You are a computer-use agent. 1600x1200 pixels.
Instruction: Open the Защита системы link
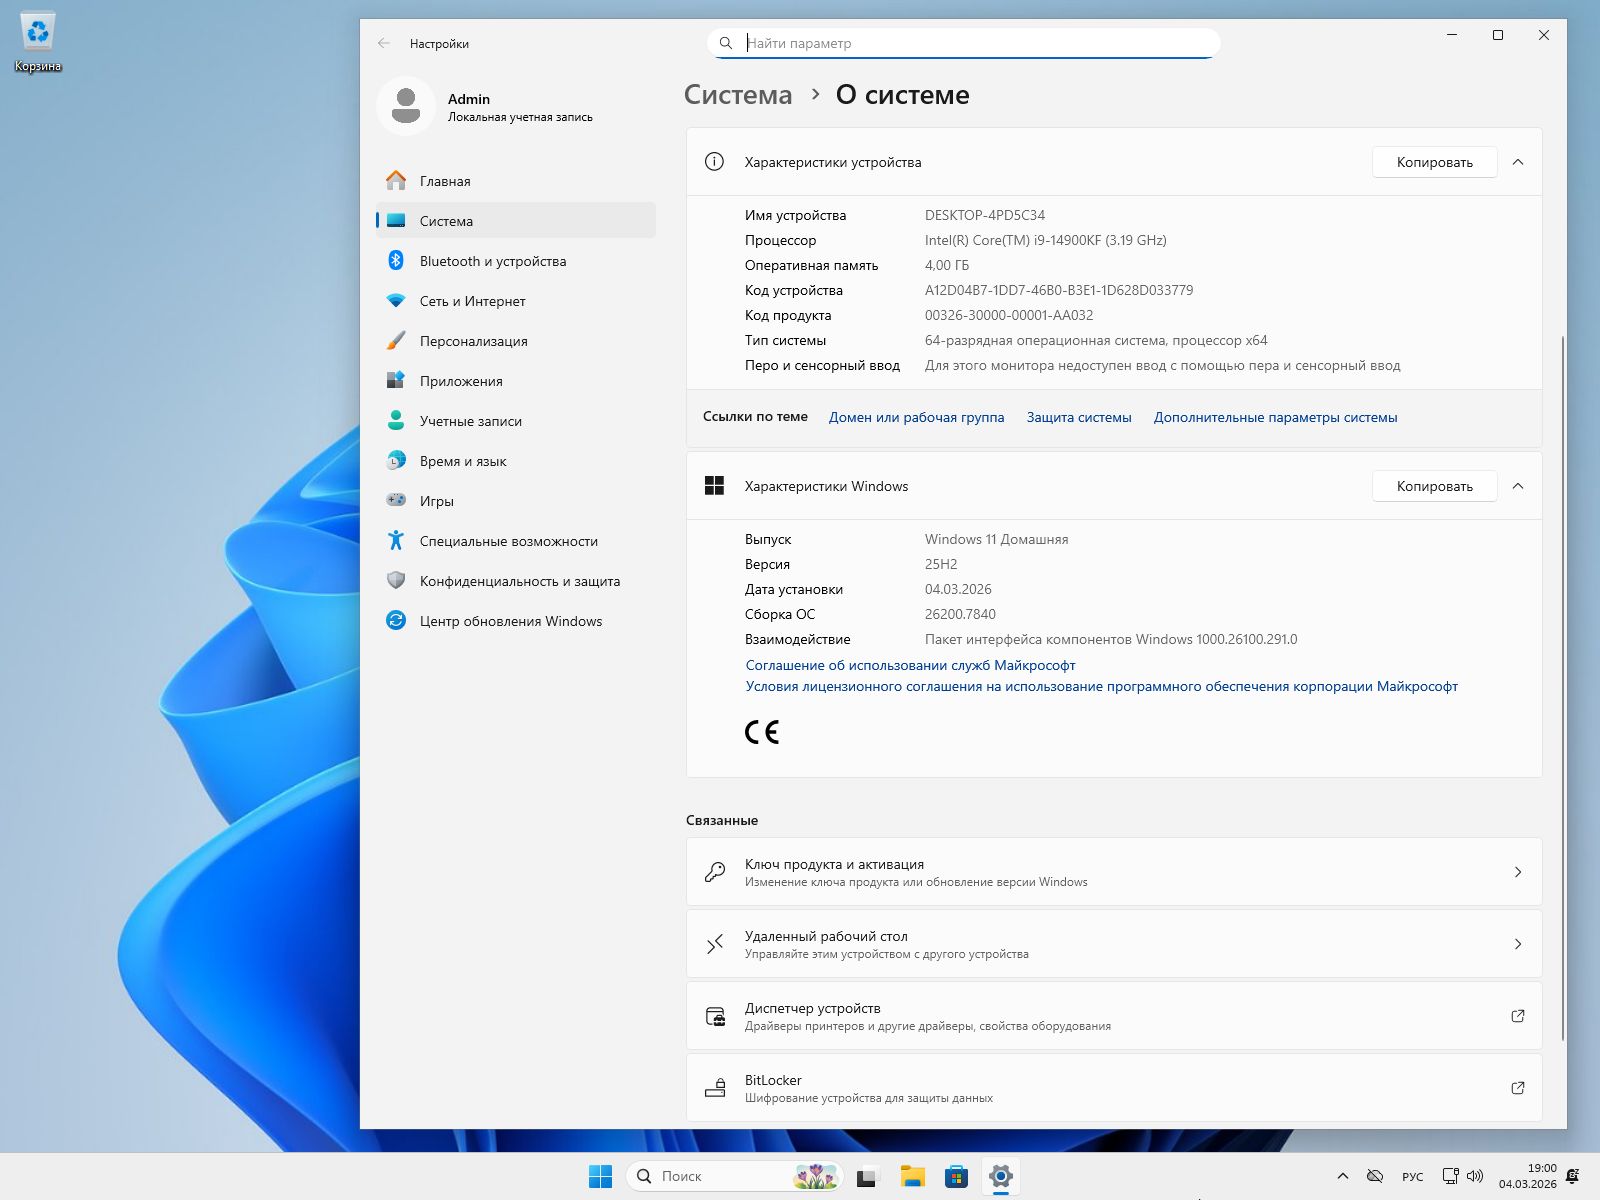click(x=1078, y=417)
